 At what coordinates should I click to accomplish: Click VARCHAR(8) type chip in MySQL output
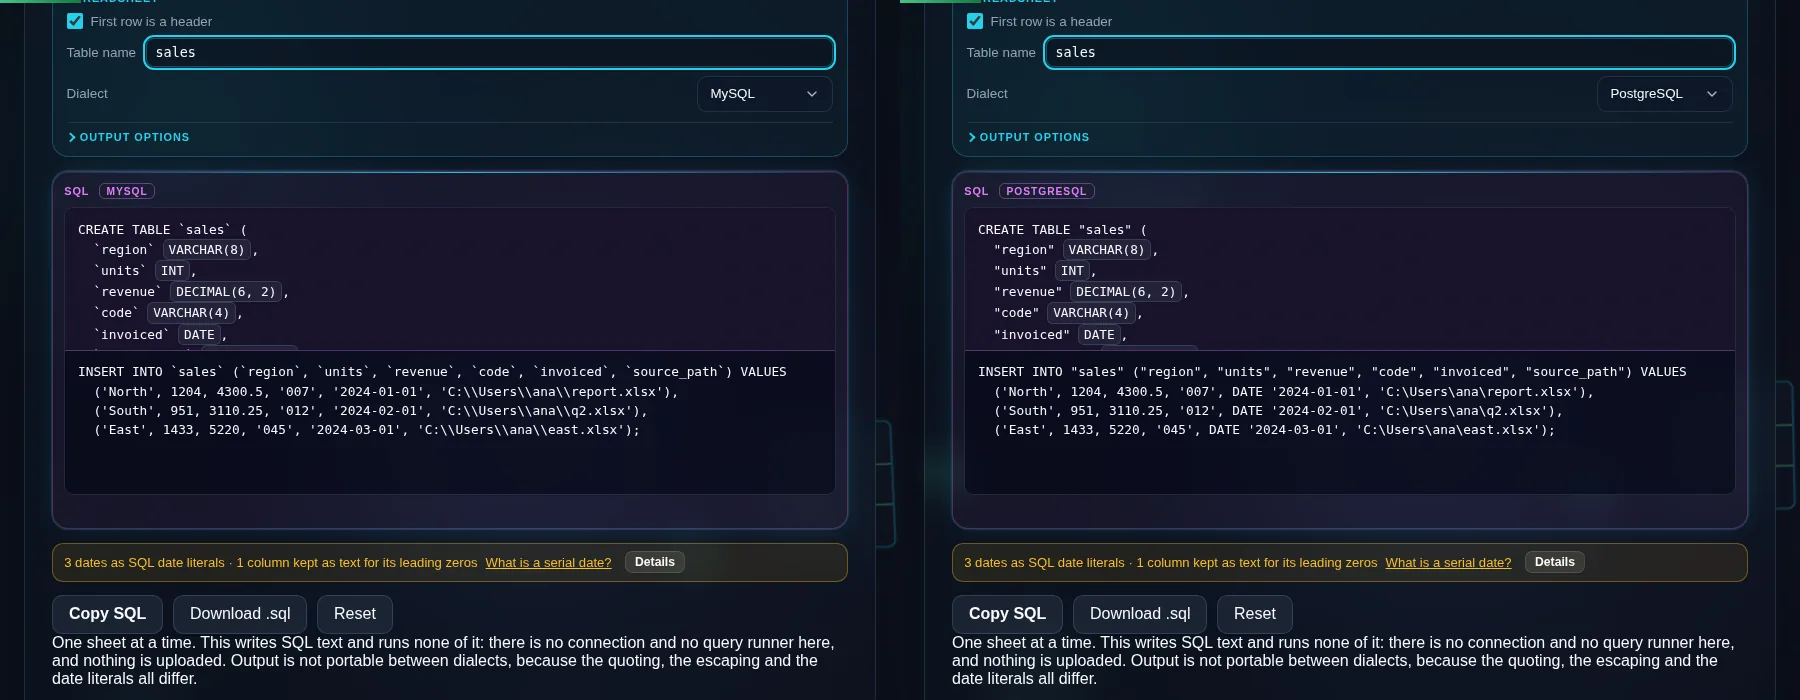click(x=207, y=250)
